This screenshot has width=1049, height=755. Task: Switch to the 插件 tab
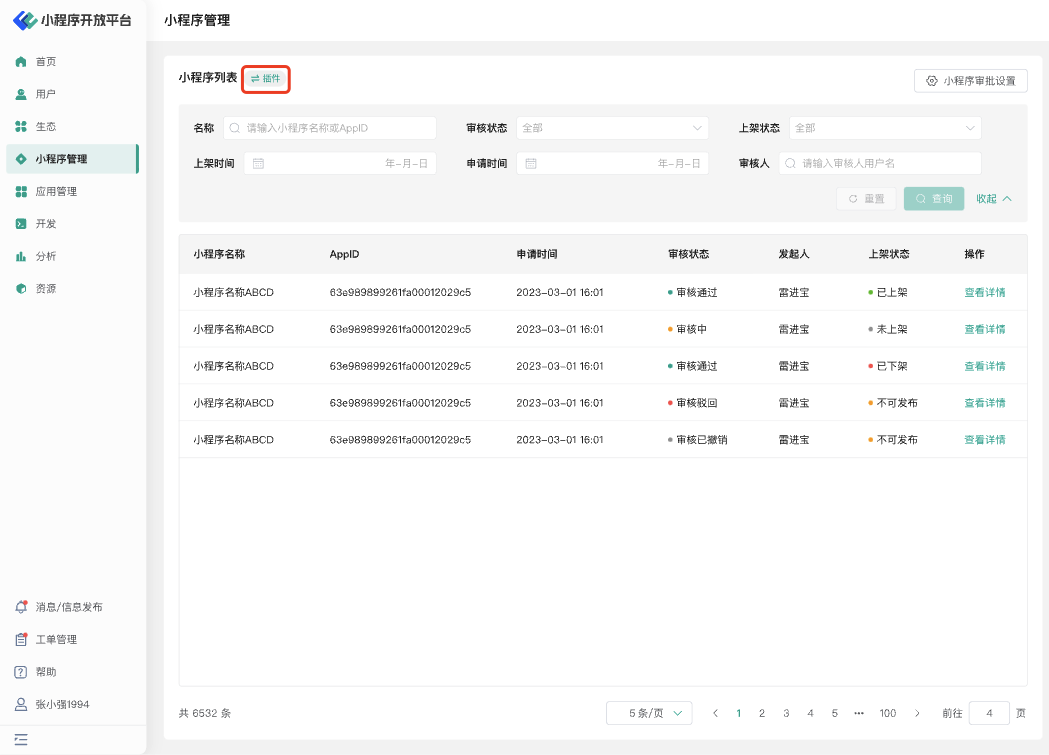point(266,79)
